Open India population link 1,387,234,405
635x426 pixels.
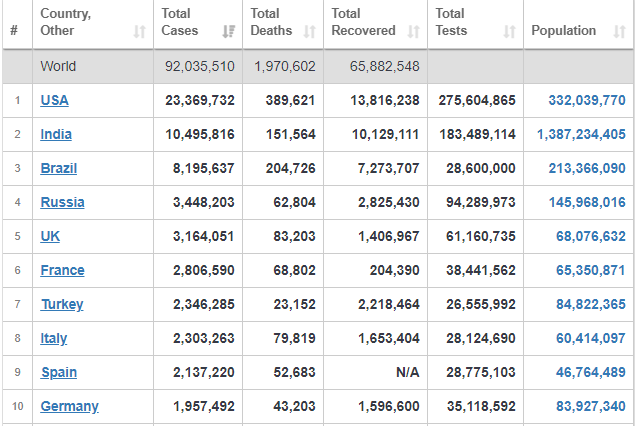click(581, 134)
